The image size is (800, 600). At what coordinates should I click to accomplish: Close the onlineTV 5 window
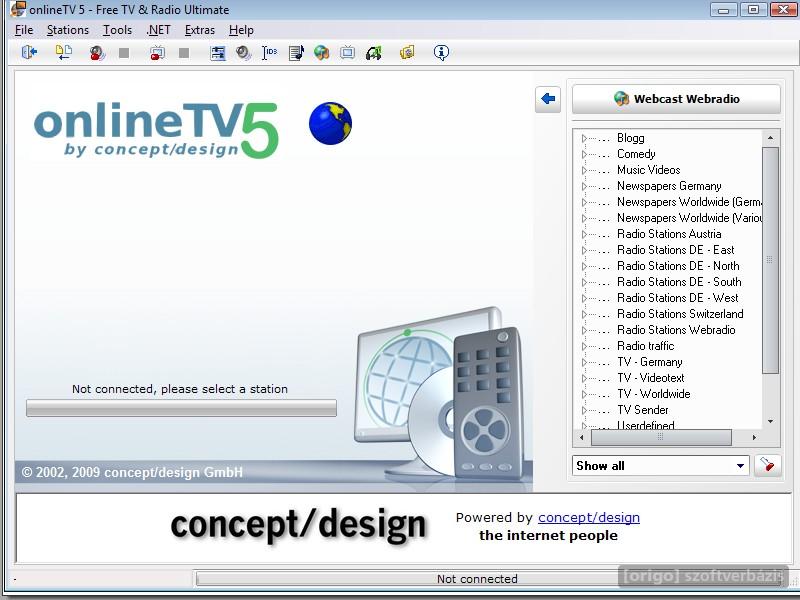pyautogui.click(x=784, y=9)
